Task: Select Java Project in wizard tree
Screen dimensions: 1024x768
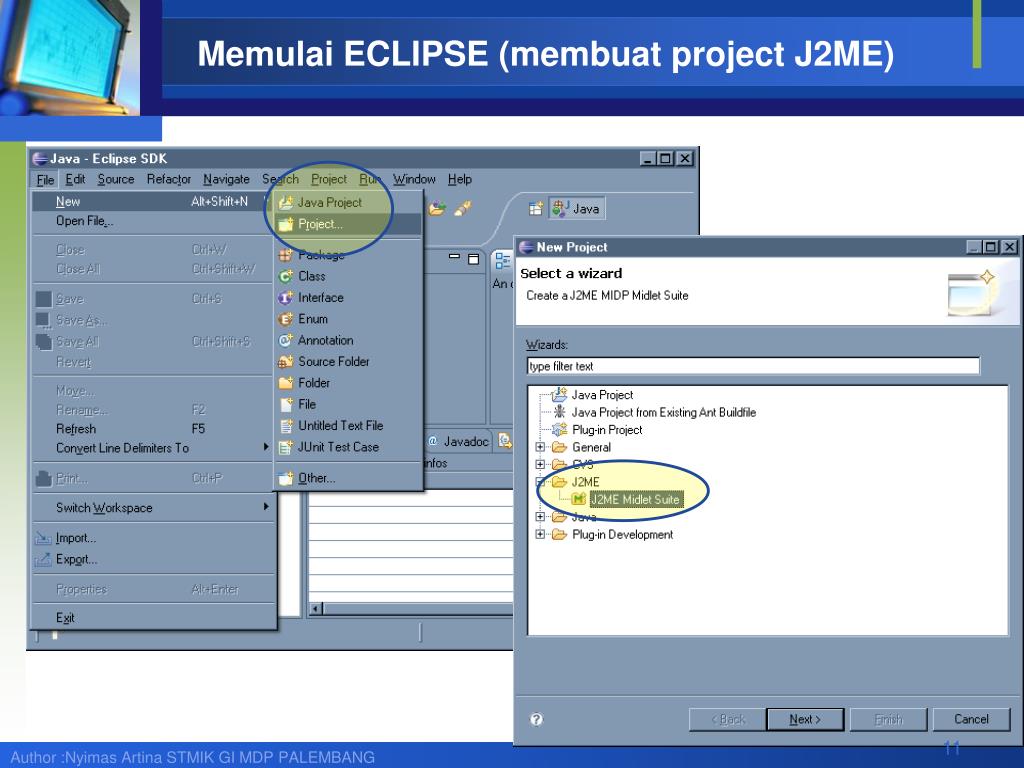Action: pos(602,394)
